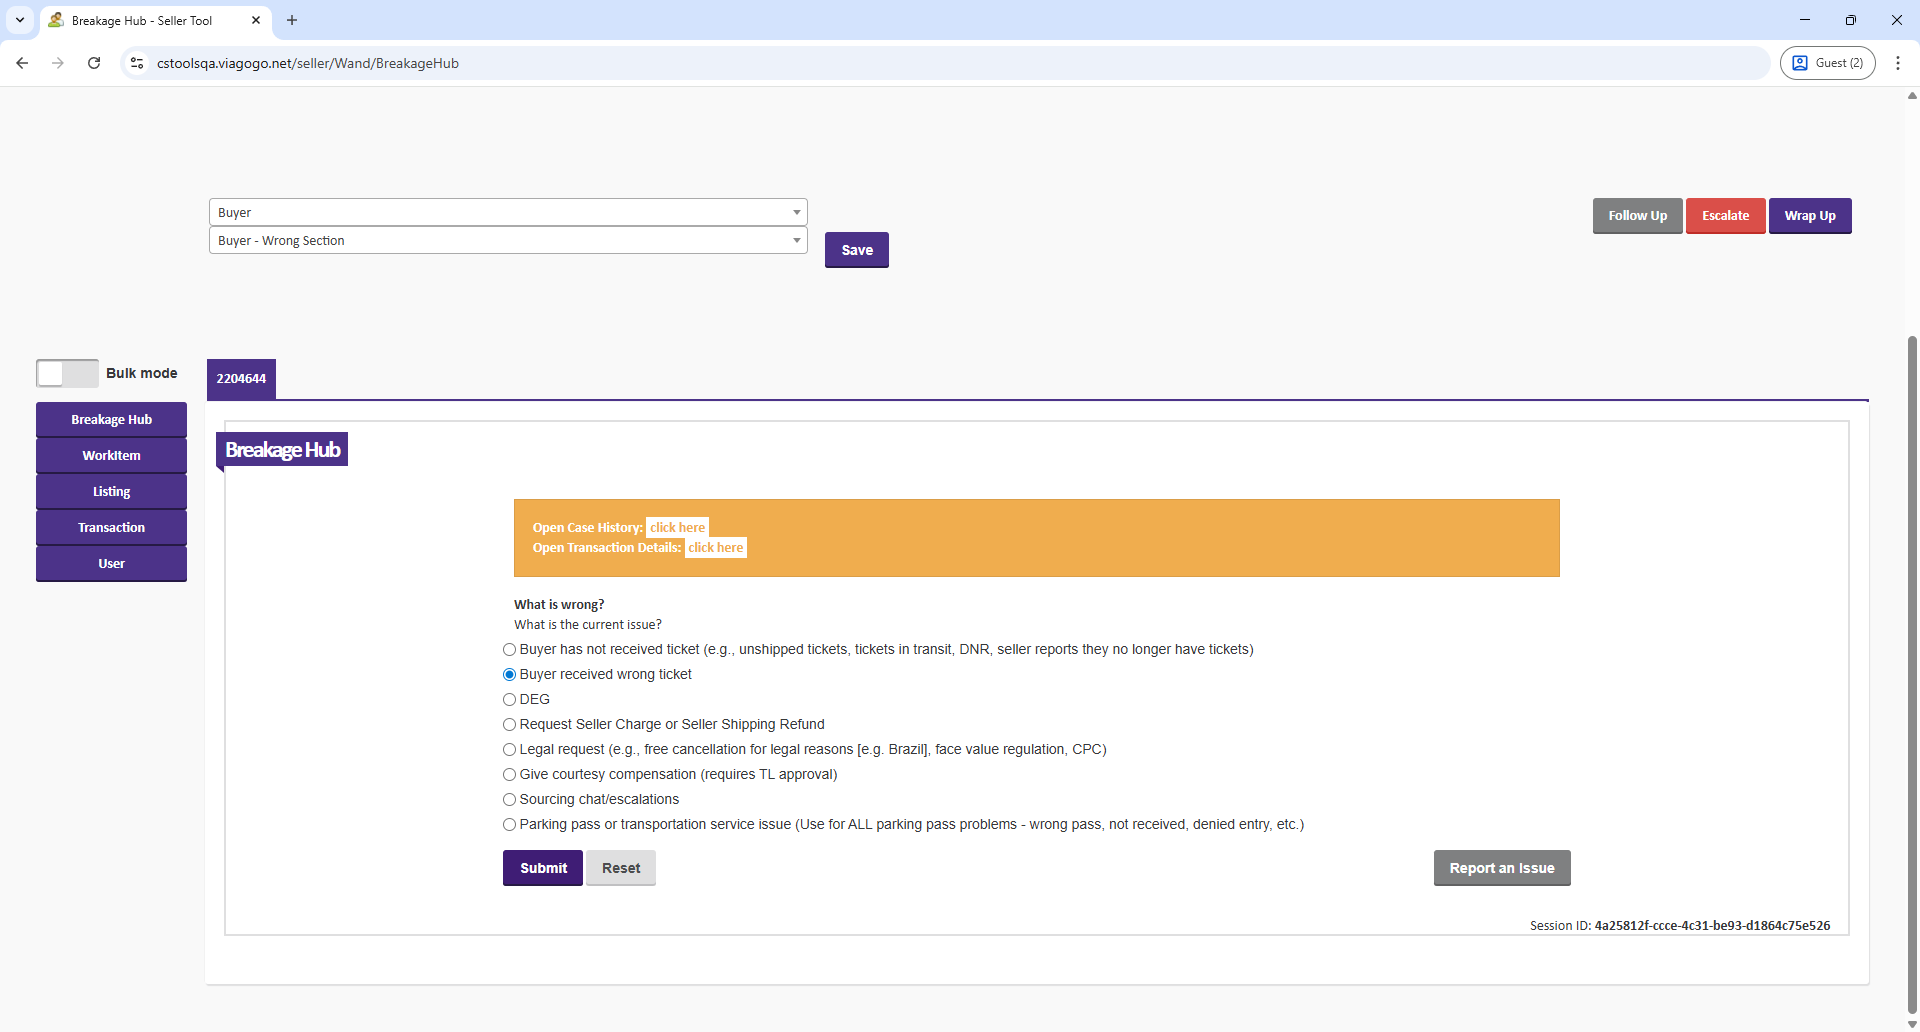
Task: Open Case History click here link
Action: (x=677, y=528)
